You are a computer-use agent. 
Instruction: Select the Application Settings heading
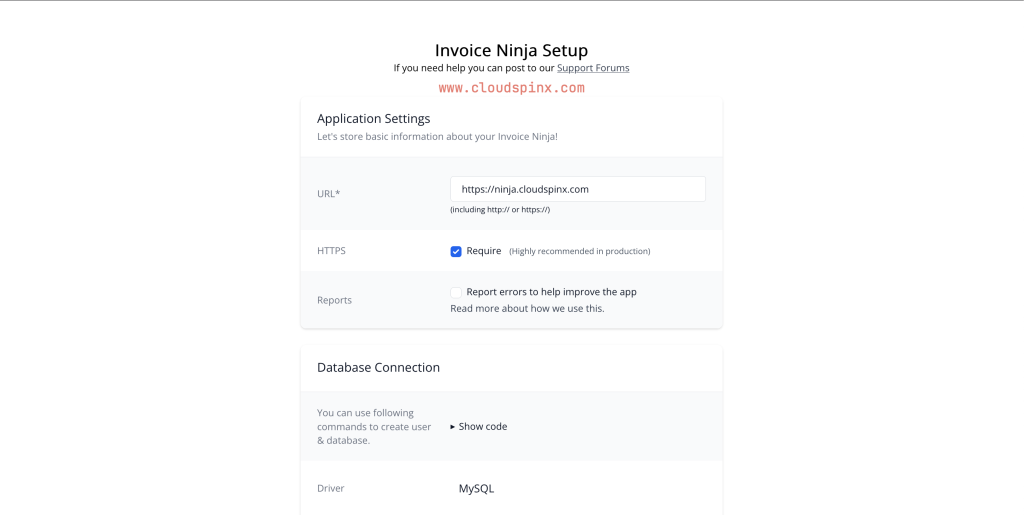point(374,119)
